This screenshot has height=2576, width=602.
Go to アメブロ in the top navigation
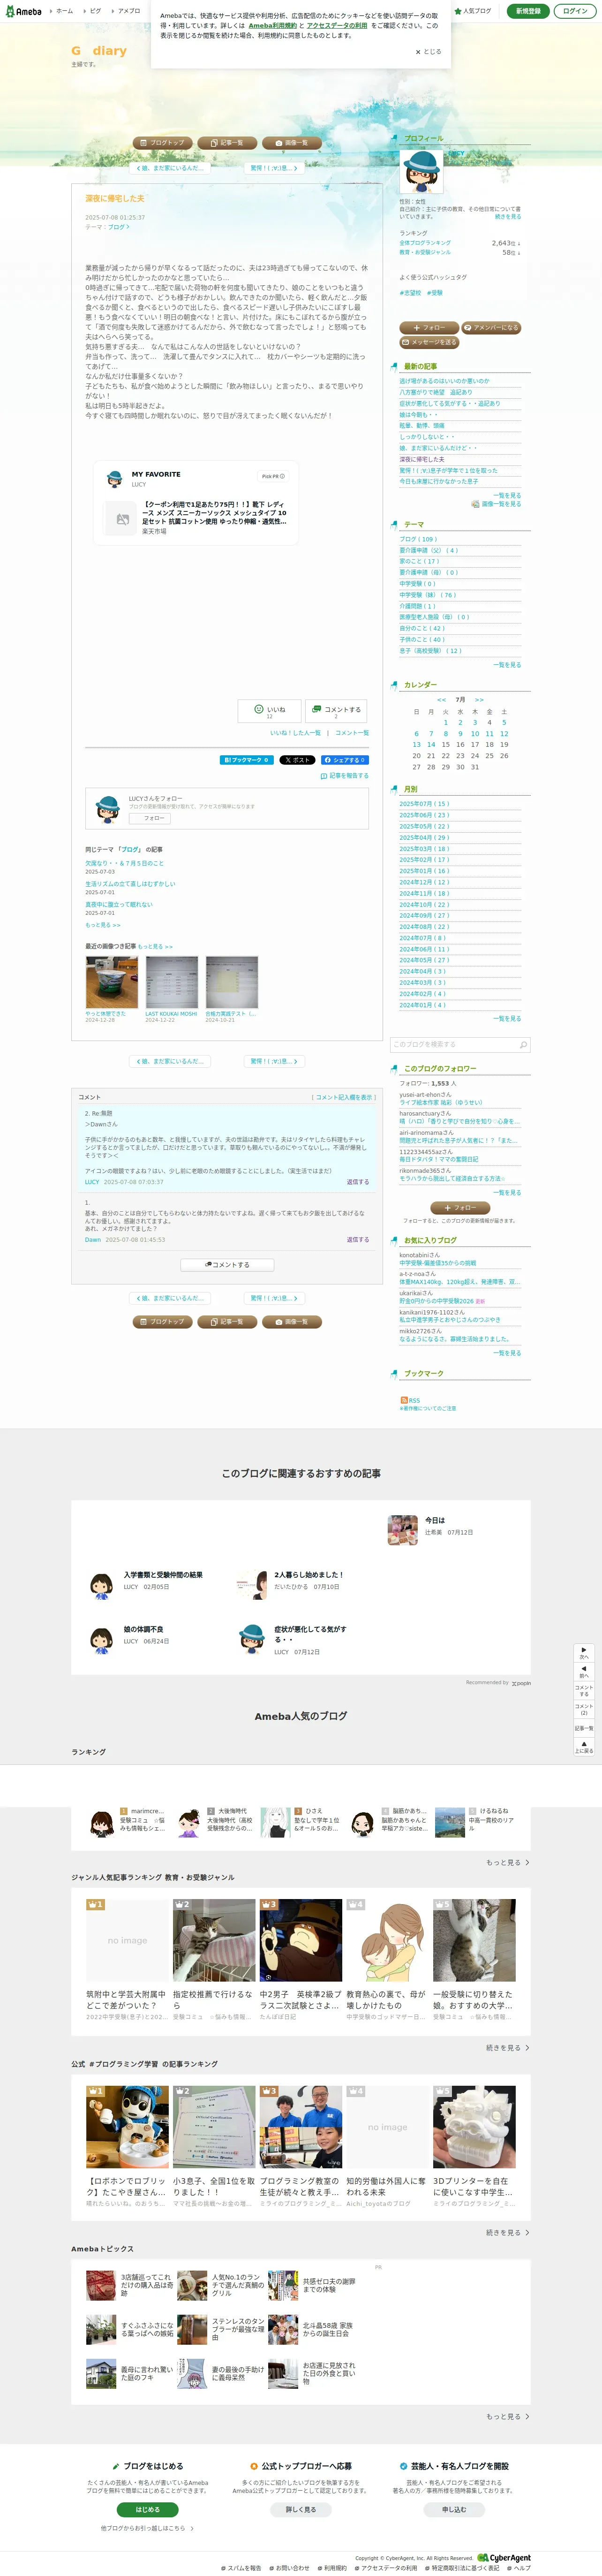[x=130, y=11]
